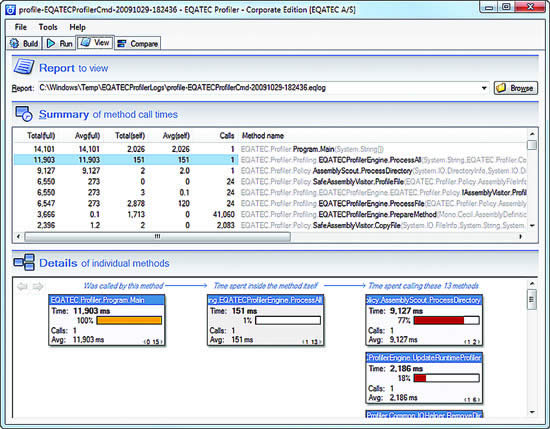Viewport: 550px width, 429px height.
Task: Click the 2,878 Total(self) cell
Action: (x=136, y=203)
